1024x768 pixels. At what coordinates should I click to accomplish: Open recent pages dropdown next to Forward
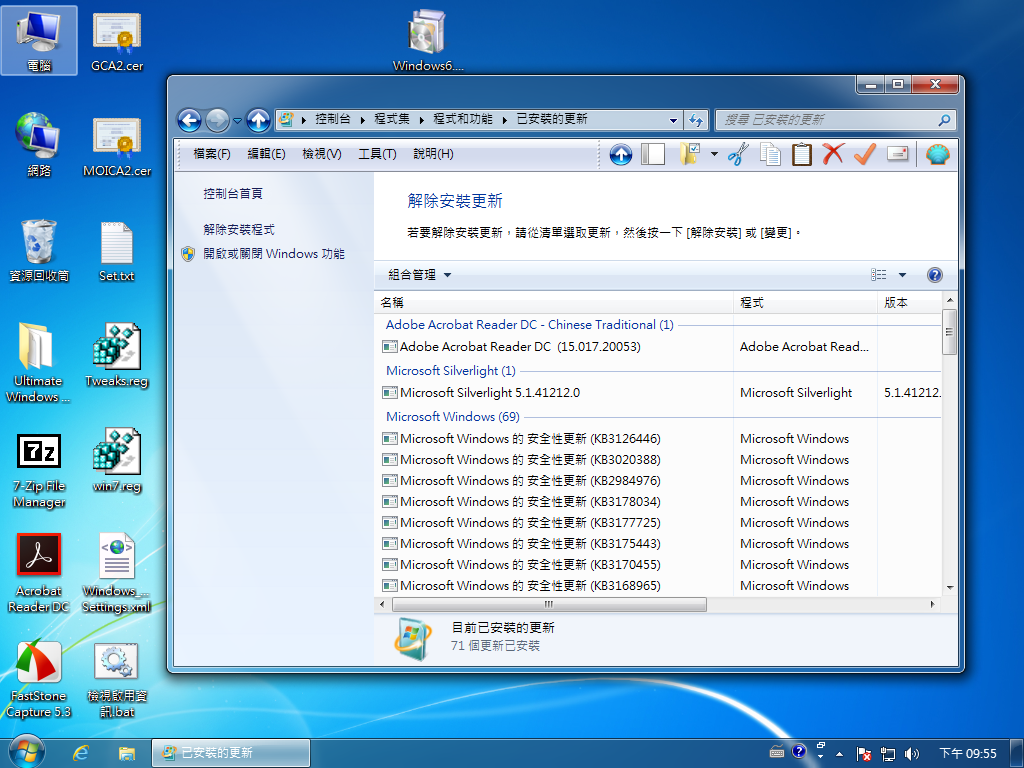coord(237,121)
